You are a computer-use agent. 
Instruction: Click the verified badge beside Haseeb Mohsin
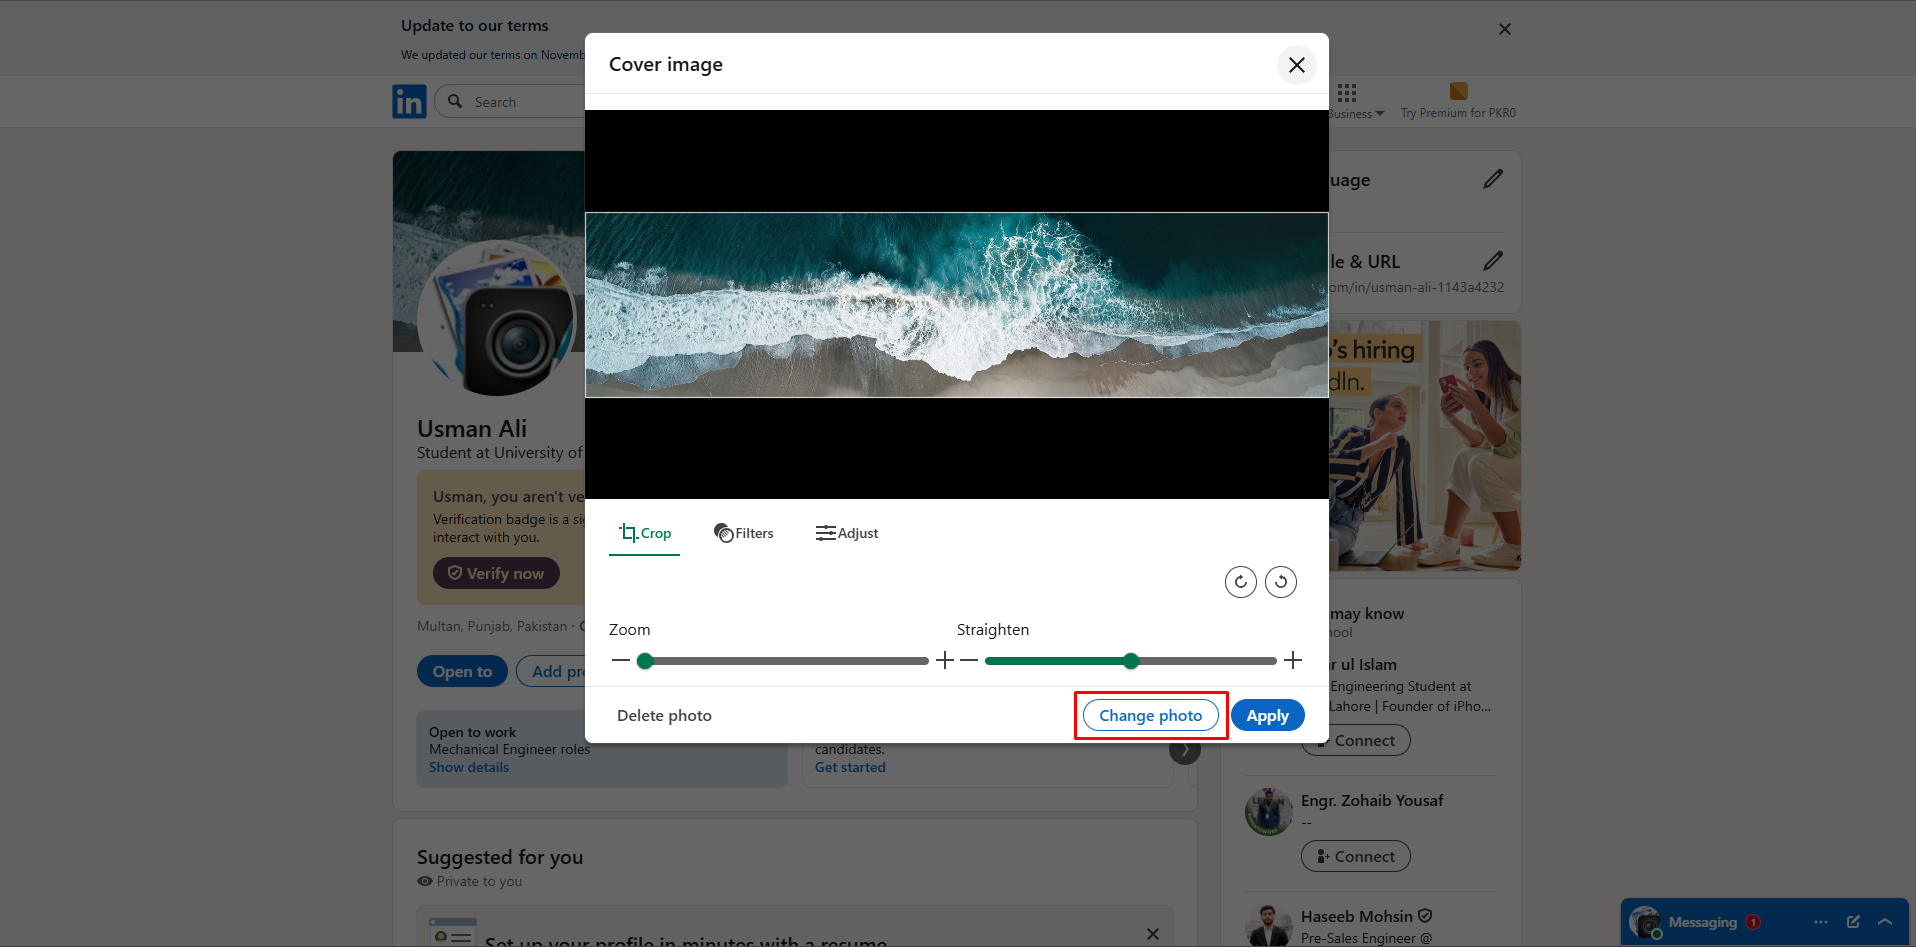click(x=1425, y=916)
